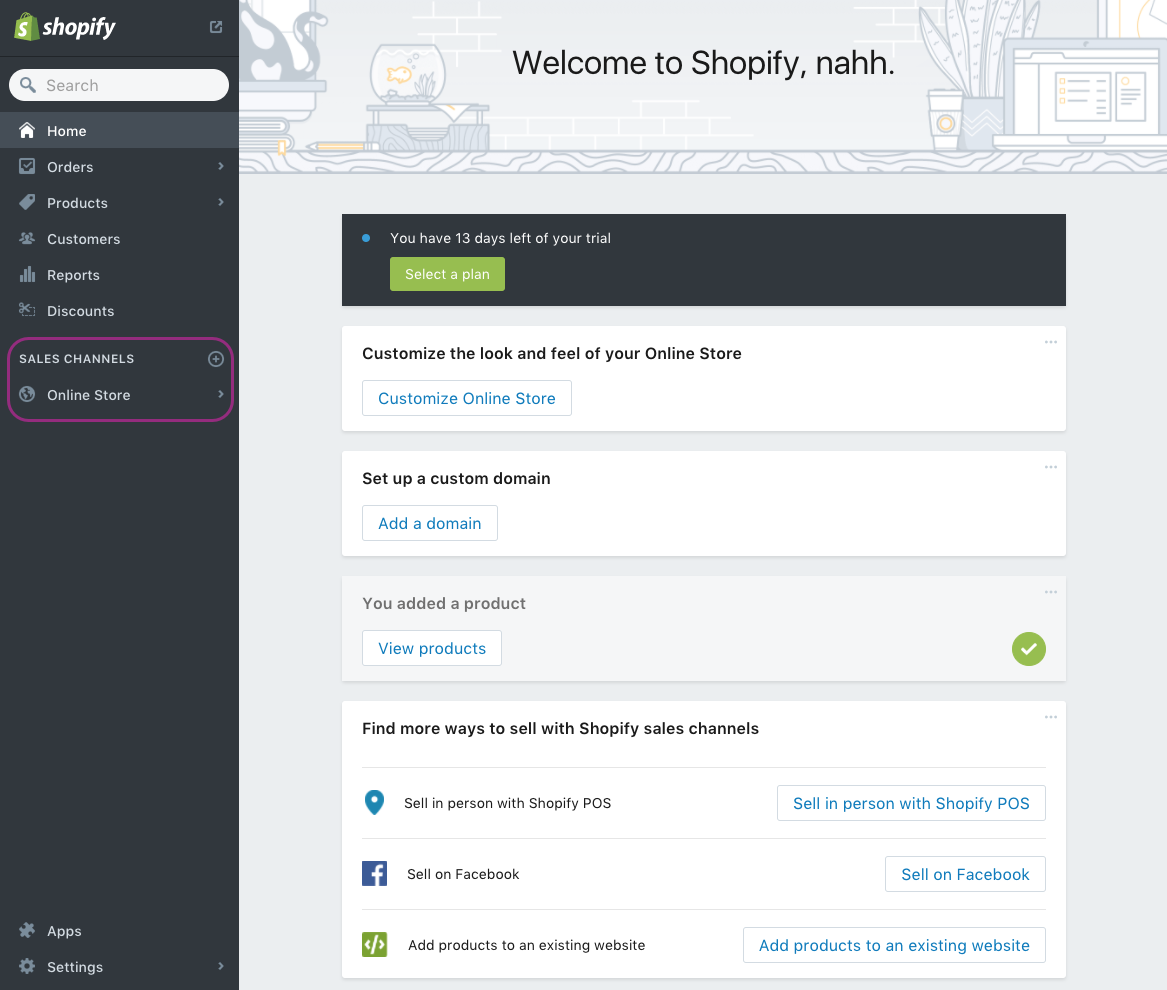
Task: Click the Sell on Facebook row label
Action: (463, 874)
